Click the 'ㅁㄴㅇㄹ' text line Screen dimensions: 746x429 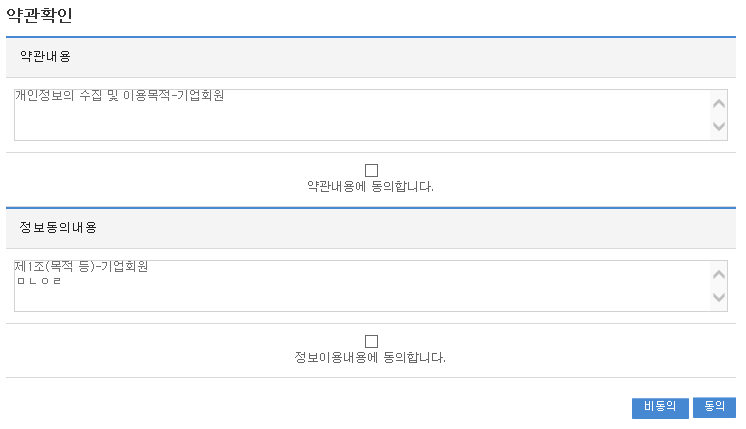tap(39, 280)
